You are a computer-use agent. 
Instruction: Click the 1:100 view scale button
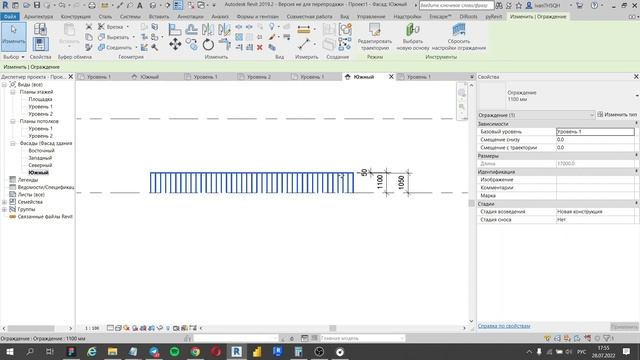[x=92, y=328]
